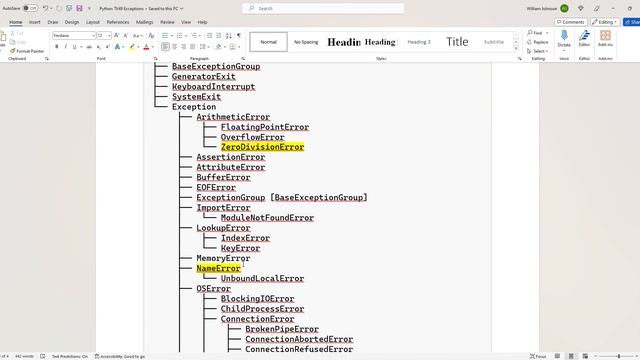Open the Layout ribbon tab
Screen dimensions: 640x360
pyautogui.click(x=93, y=22)
